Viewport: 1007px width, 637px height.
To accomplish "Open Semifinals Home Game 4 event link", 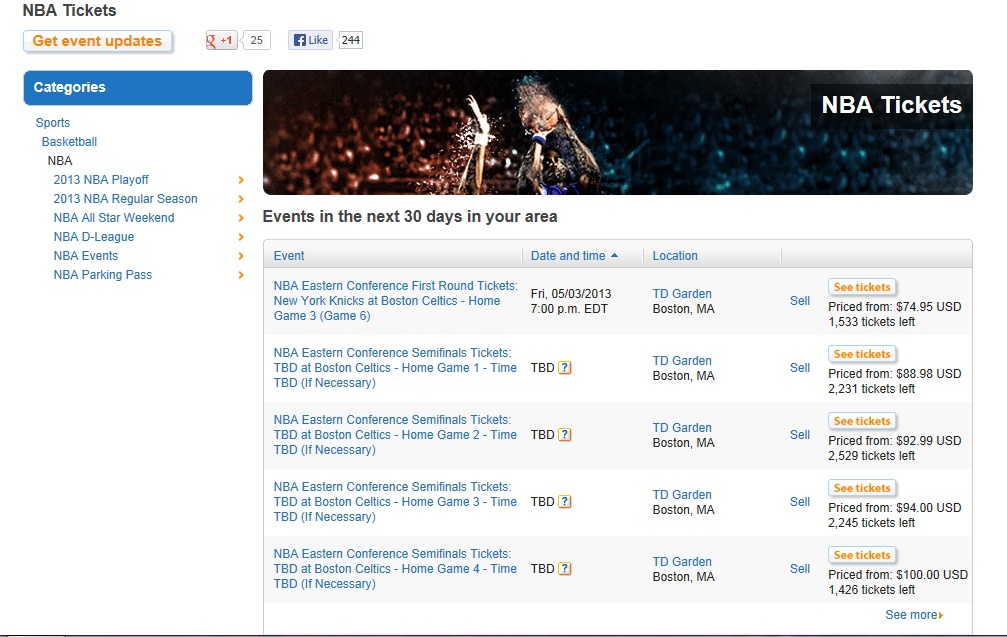I will pos(395,569).
